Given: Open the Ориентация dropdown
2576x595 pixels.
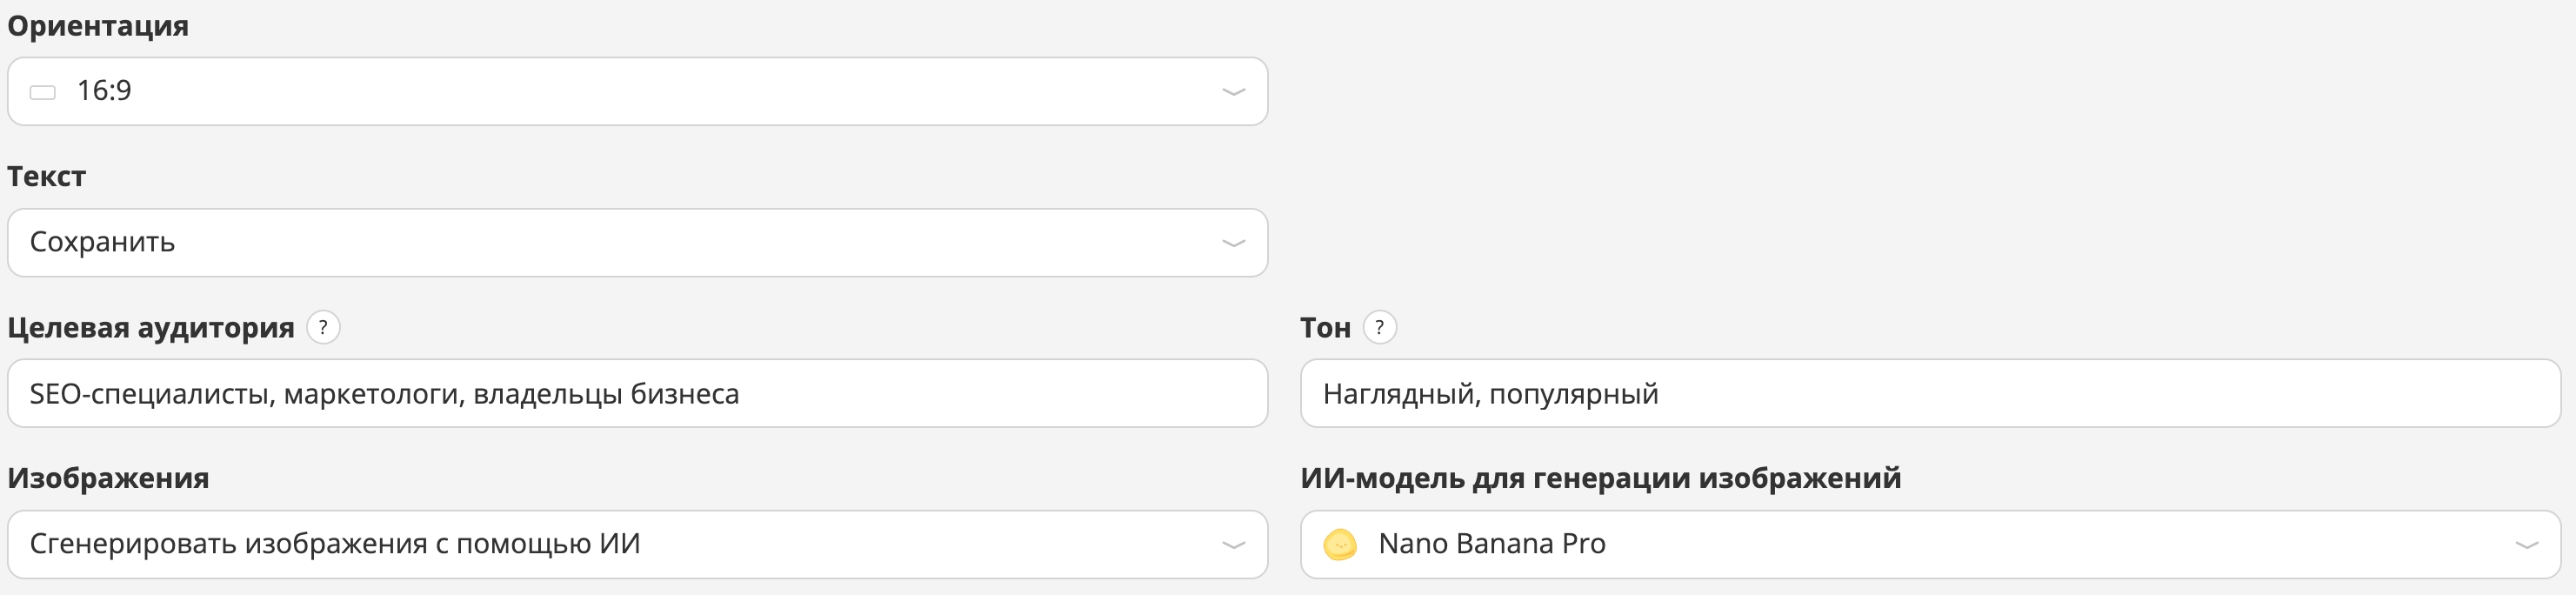Looking at the screenshot, I should 640,91.
